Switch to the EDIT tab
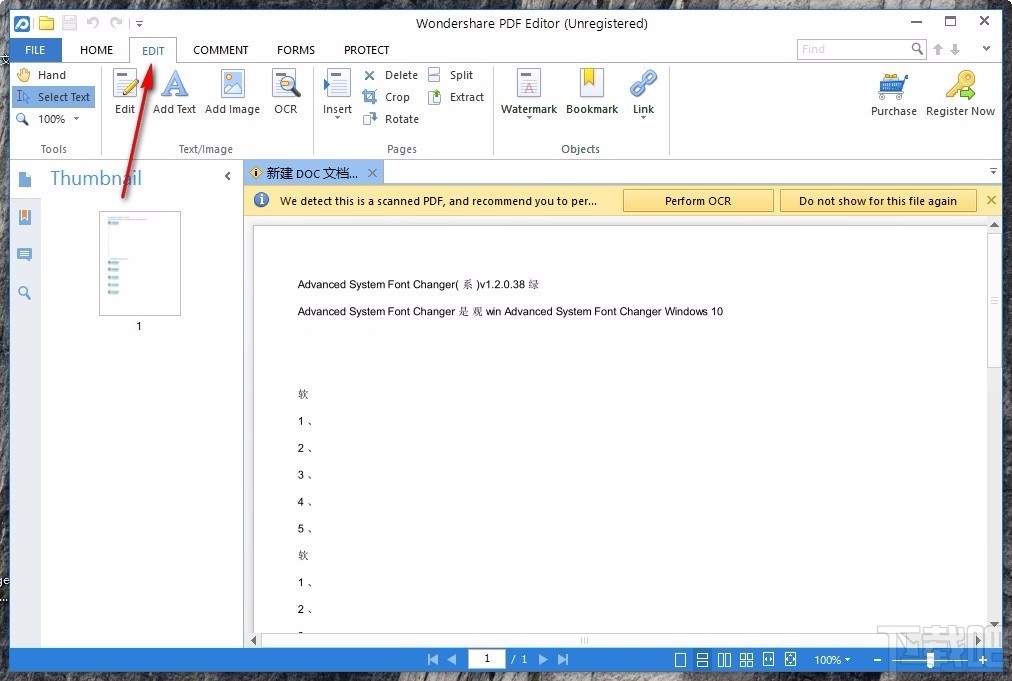This screenshot has width=1012, height=681. [153, 50]
